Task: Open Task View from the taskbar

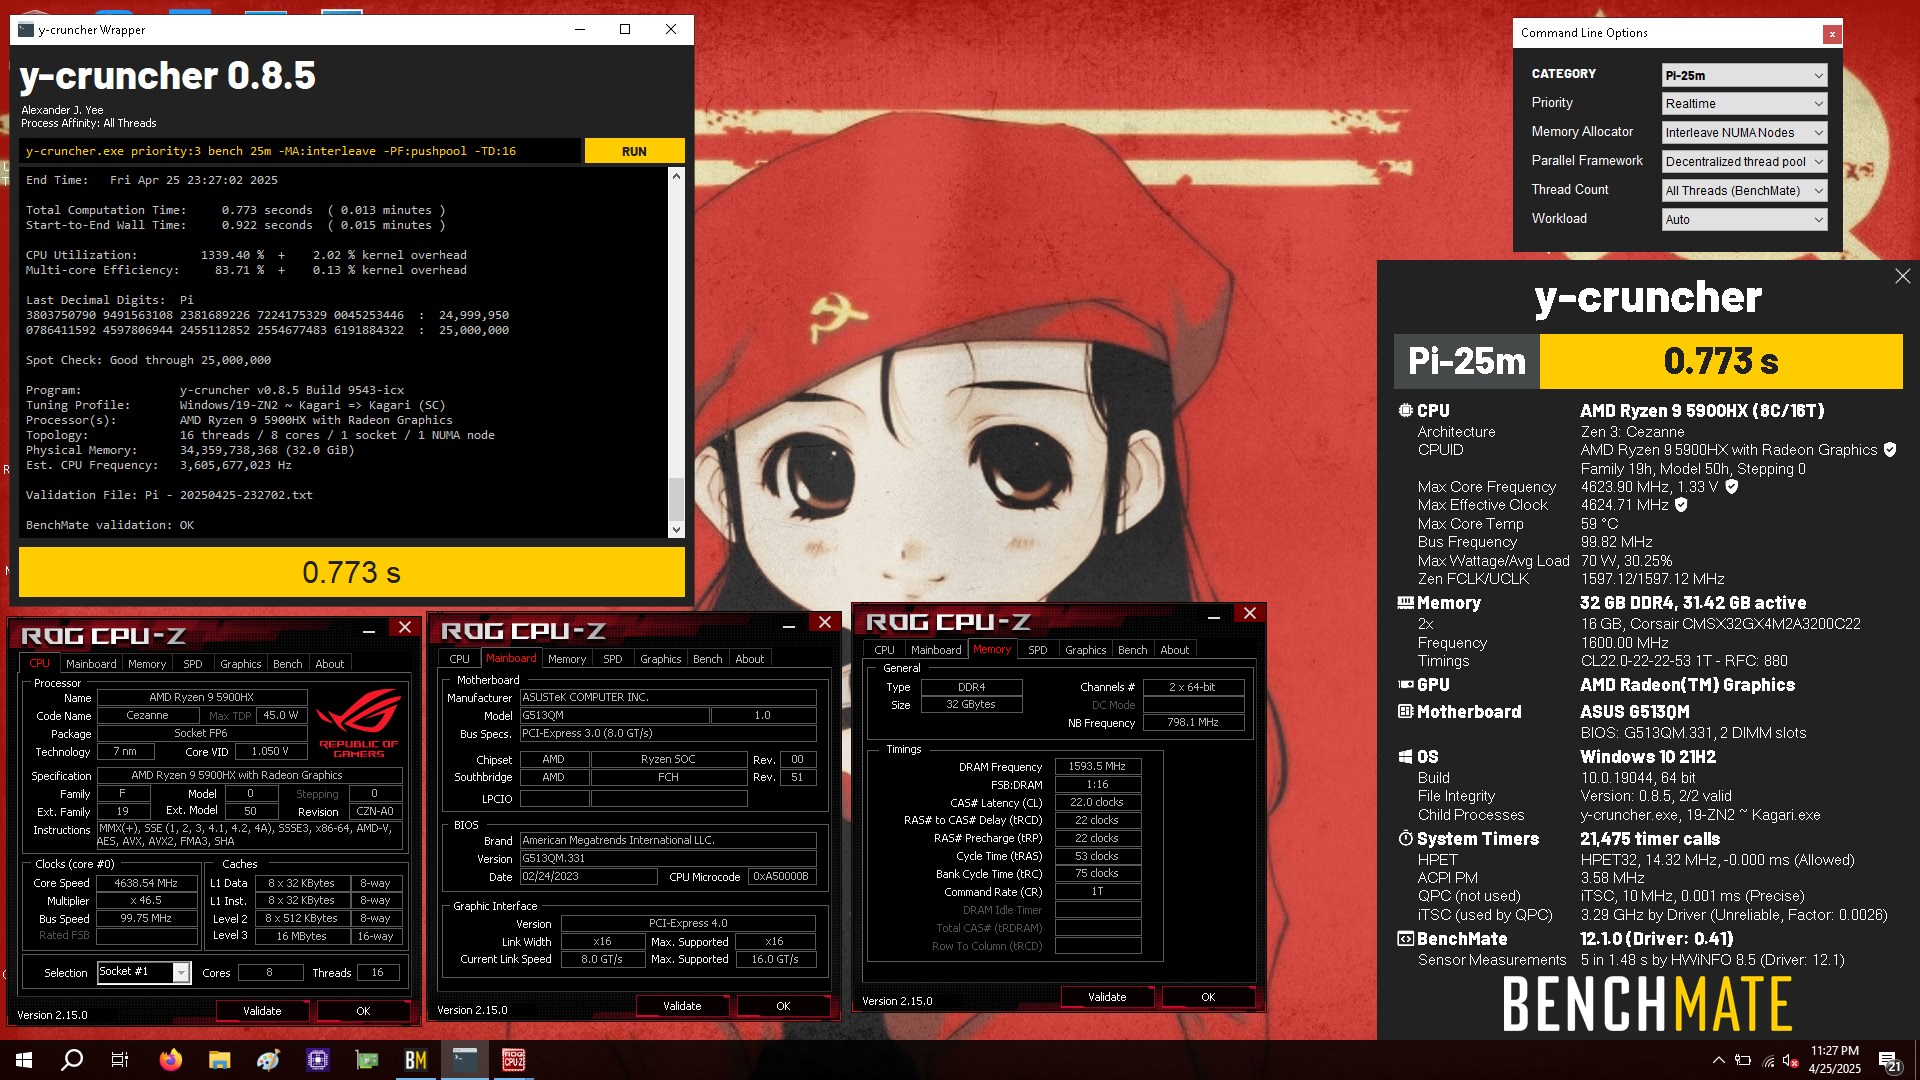Action: pos(120,1060)
